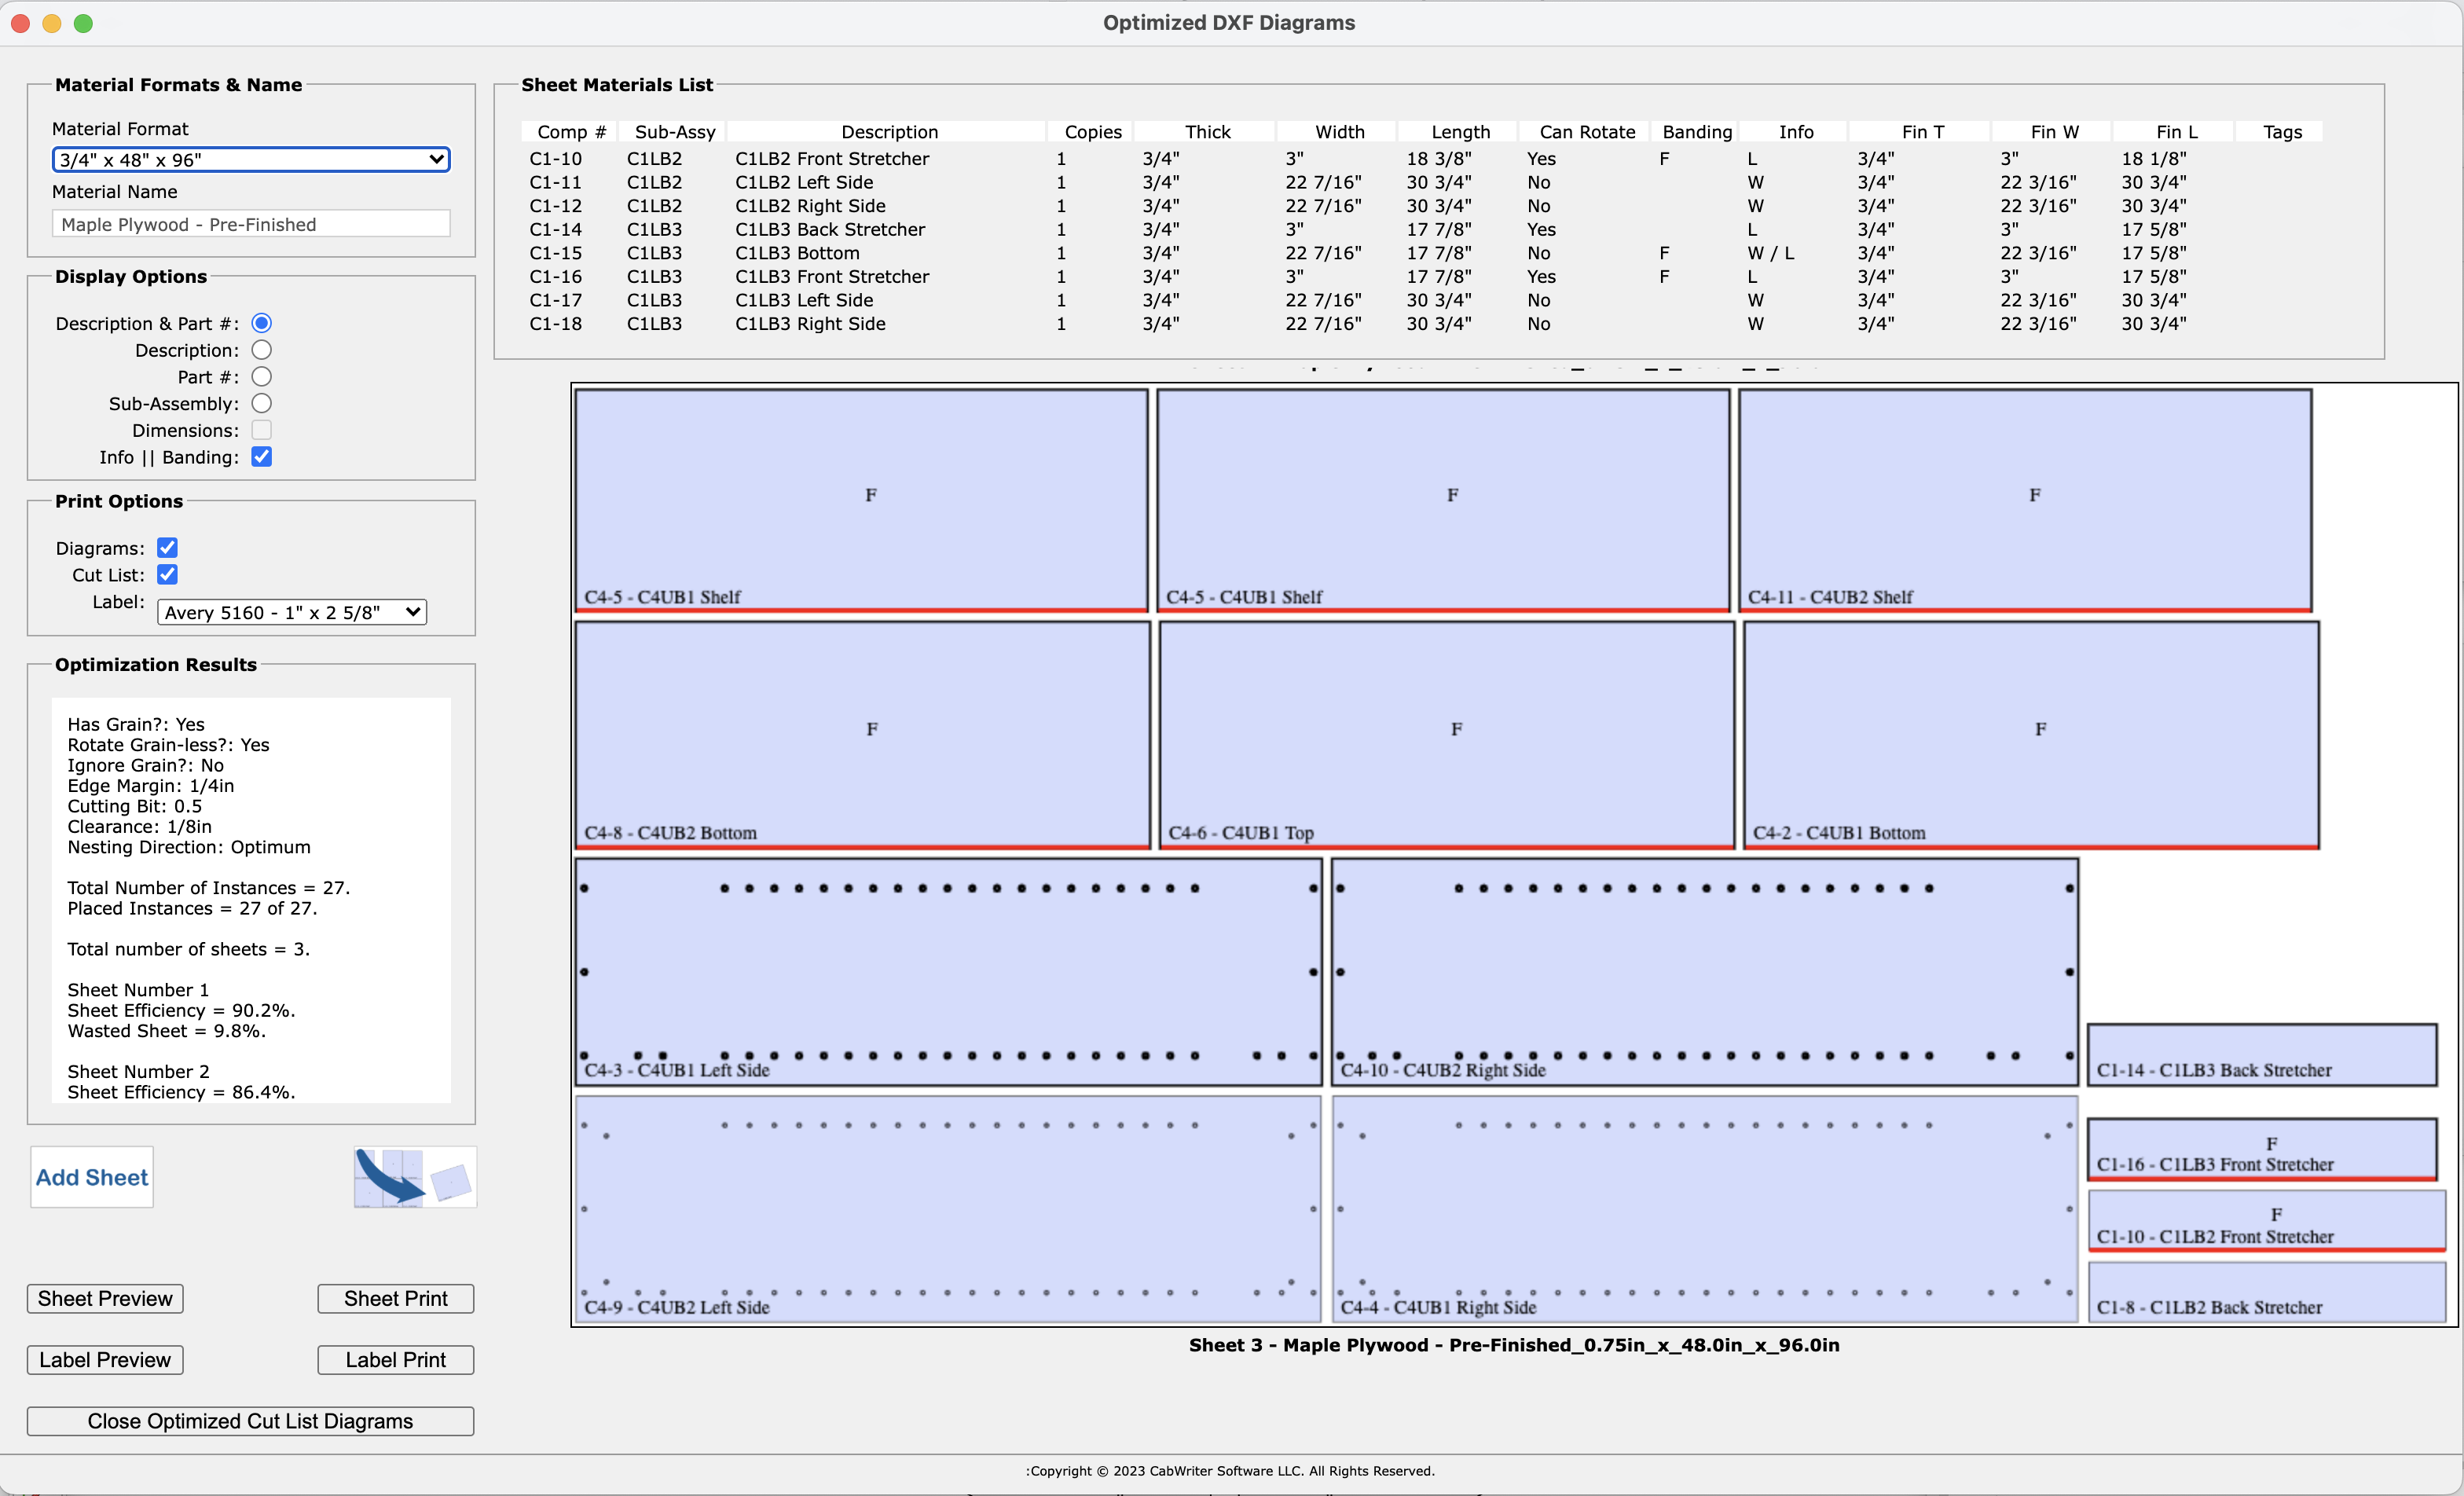Select the Sub-Assembly display radio button
Image resolution: width=2464 pixels, height=1496 pixels.
click(x=261, y=403)
